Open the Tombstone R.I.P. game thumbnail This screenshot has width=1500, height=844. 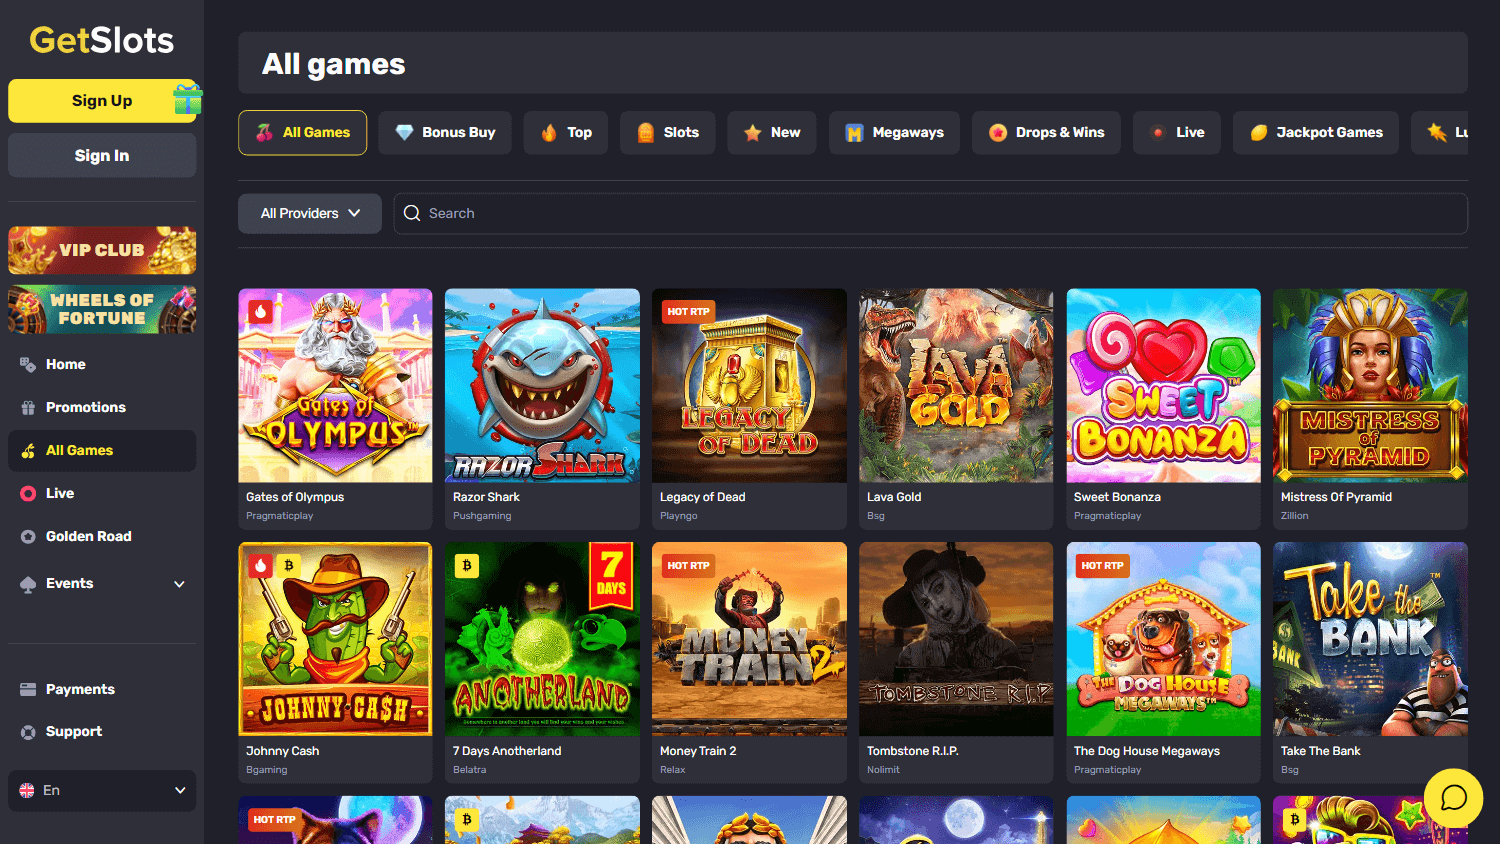(x=956, y=639)
